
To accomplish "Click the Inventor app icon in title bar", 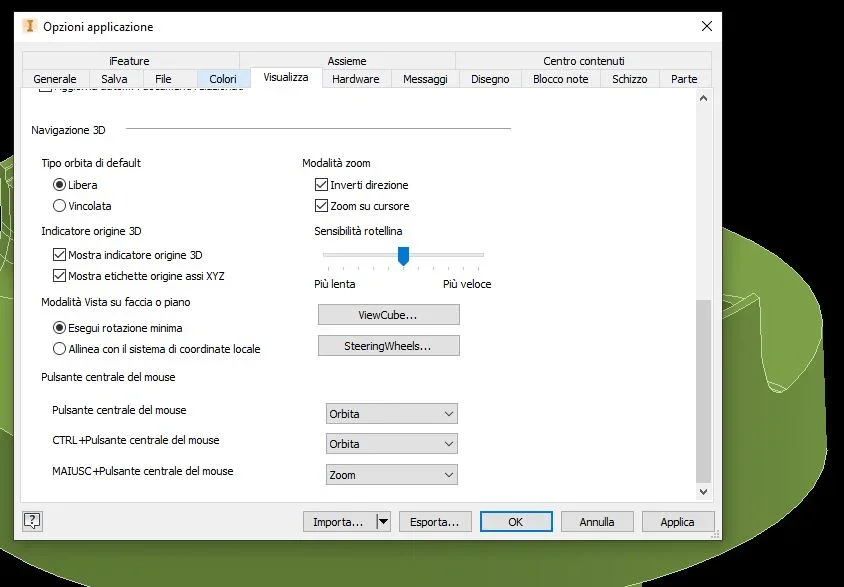I will (30, 26).
